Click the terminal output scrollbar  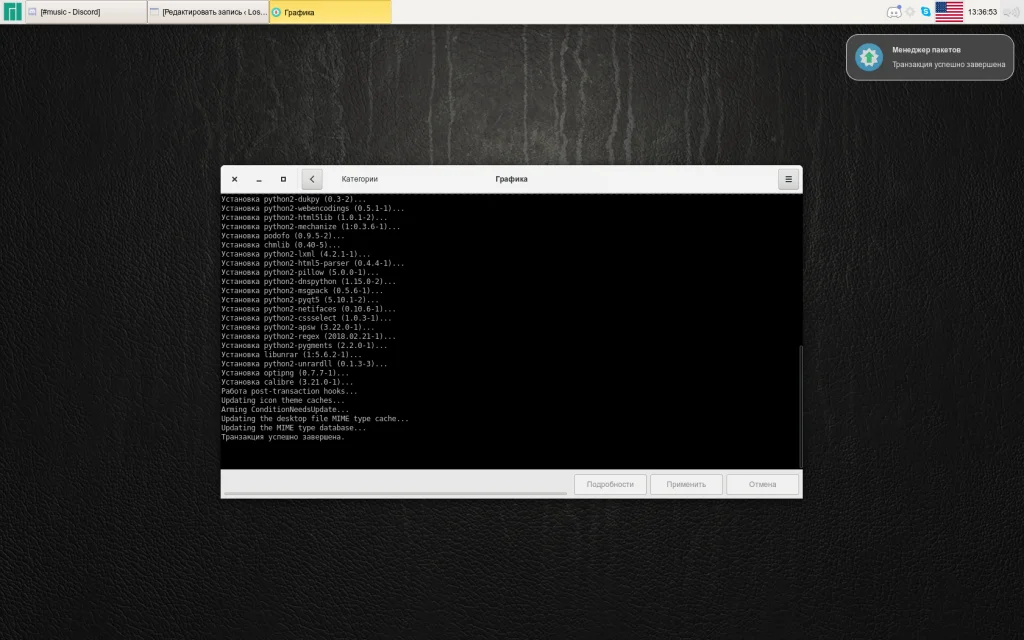point(801,406)
